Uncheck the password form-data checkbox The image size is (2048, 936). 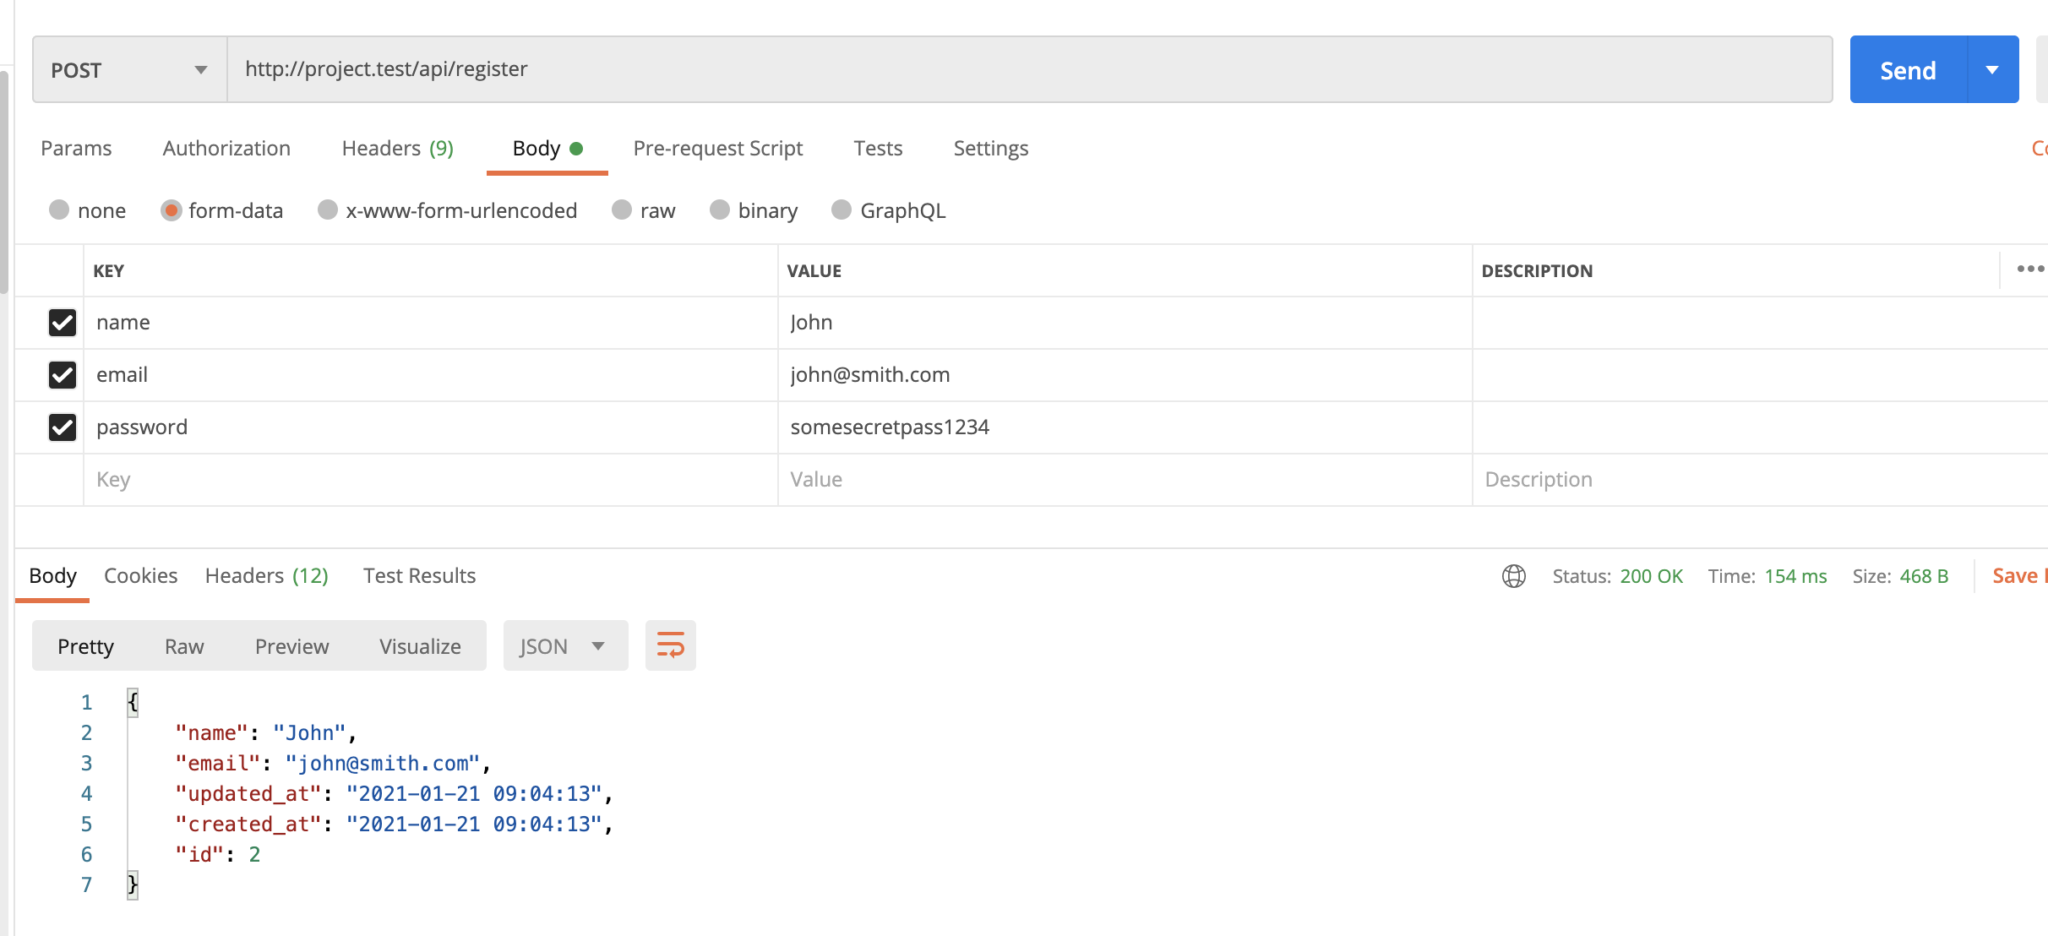pyautogui.click(x=62, y=427)
